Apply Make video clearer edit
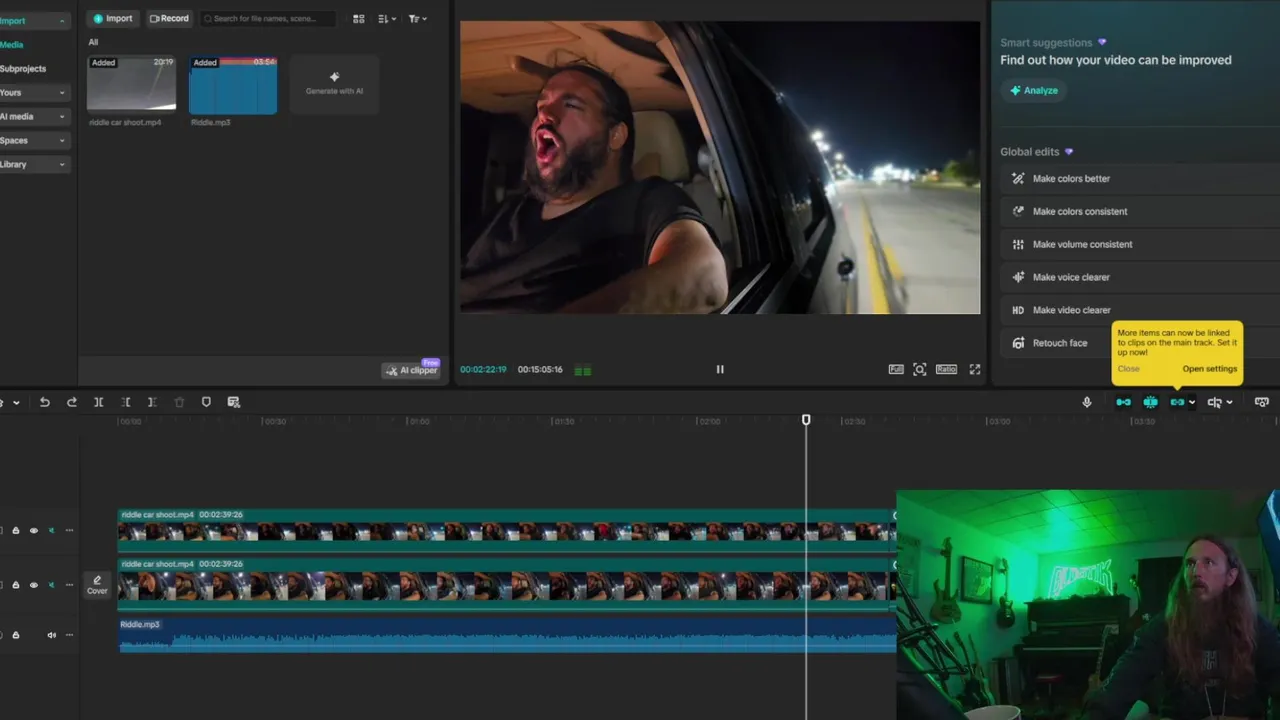Image resolution: width=1280 pixels, height=720 pixels. coord(1140,310)
